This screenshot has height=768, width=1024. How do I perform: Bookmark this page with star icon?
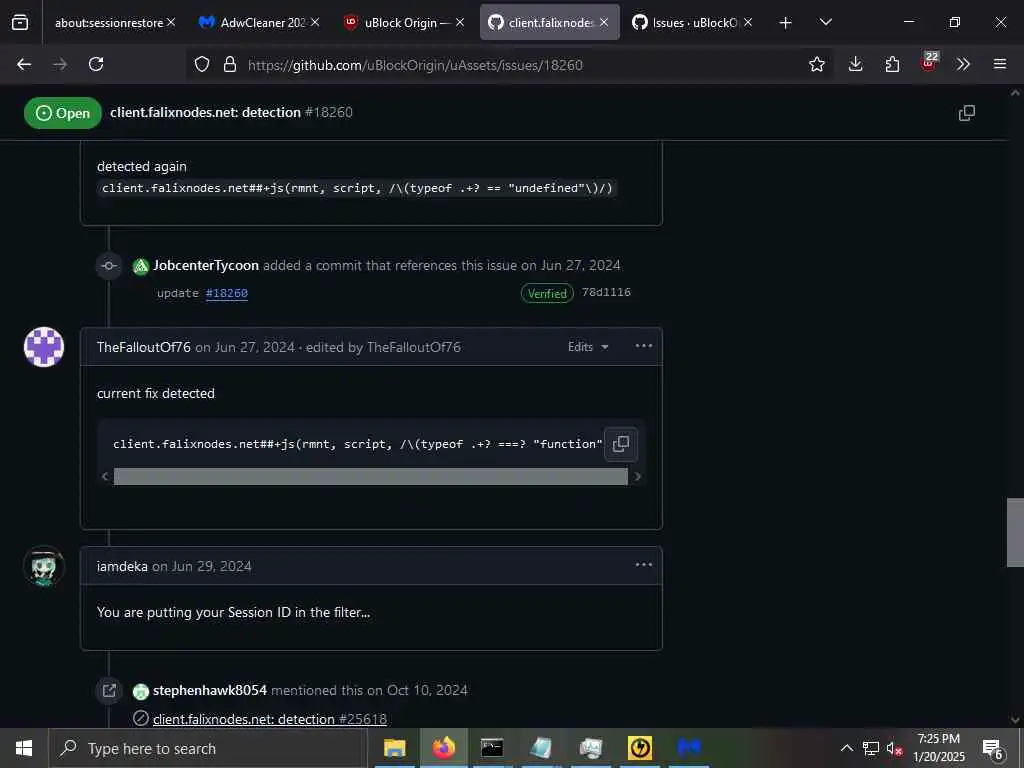(816, 64)
